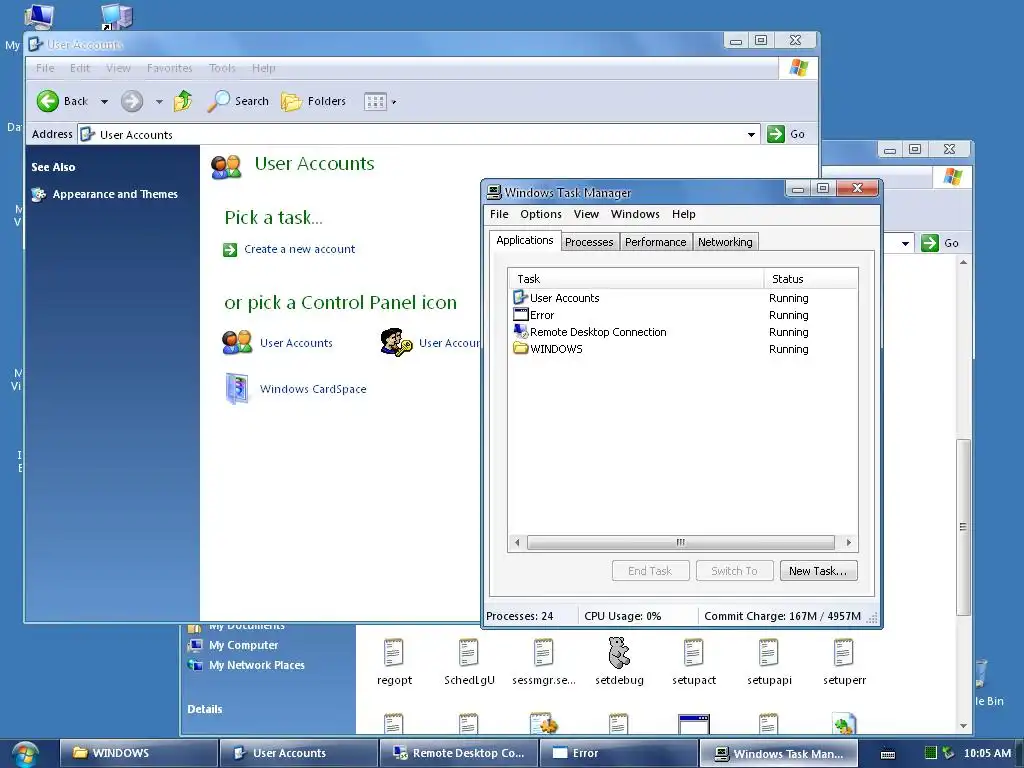1024x768 pixels.
Task: Switch to the Networking tab
Action: (x=725, y=242)
